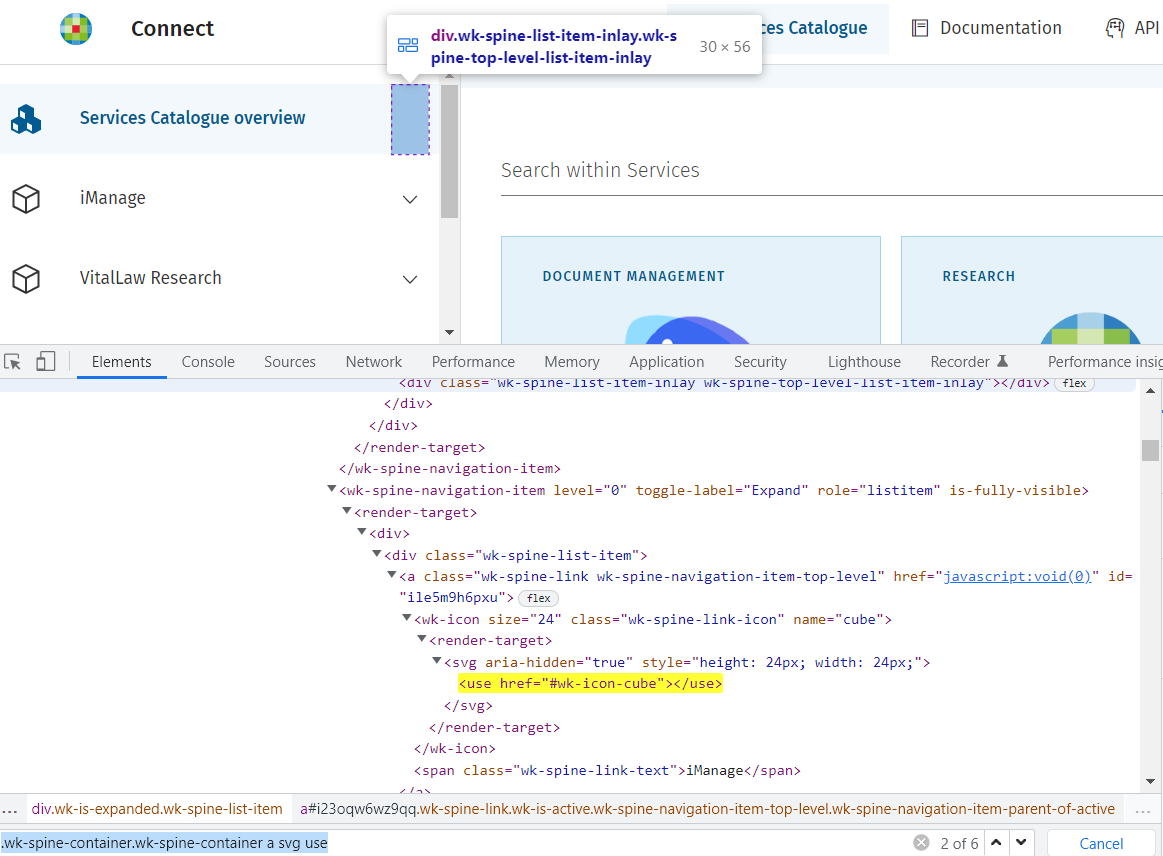Expand the iManage sidebar chevron
Image resolution: width=1163 pixels, height=856 pixels.
[x=409, y=200]
